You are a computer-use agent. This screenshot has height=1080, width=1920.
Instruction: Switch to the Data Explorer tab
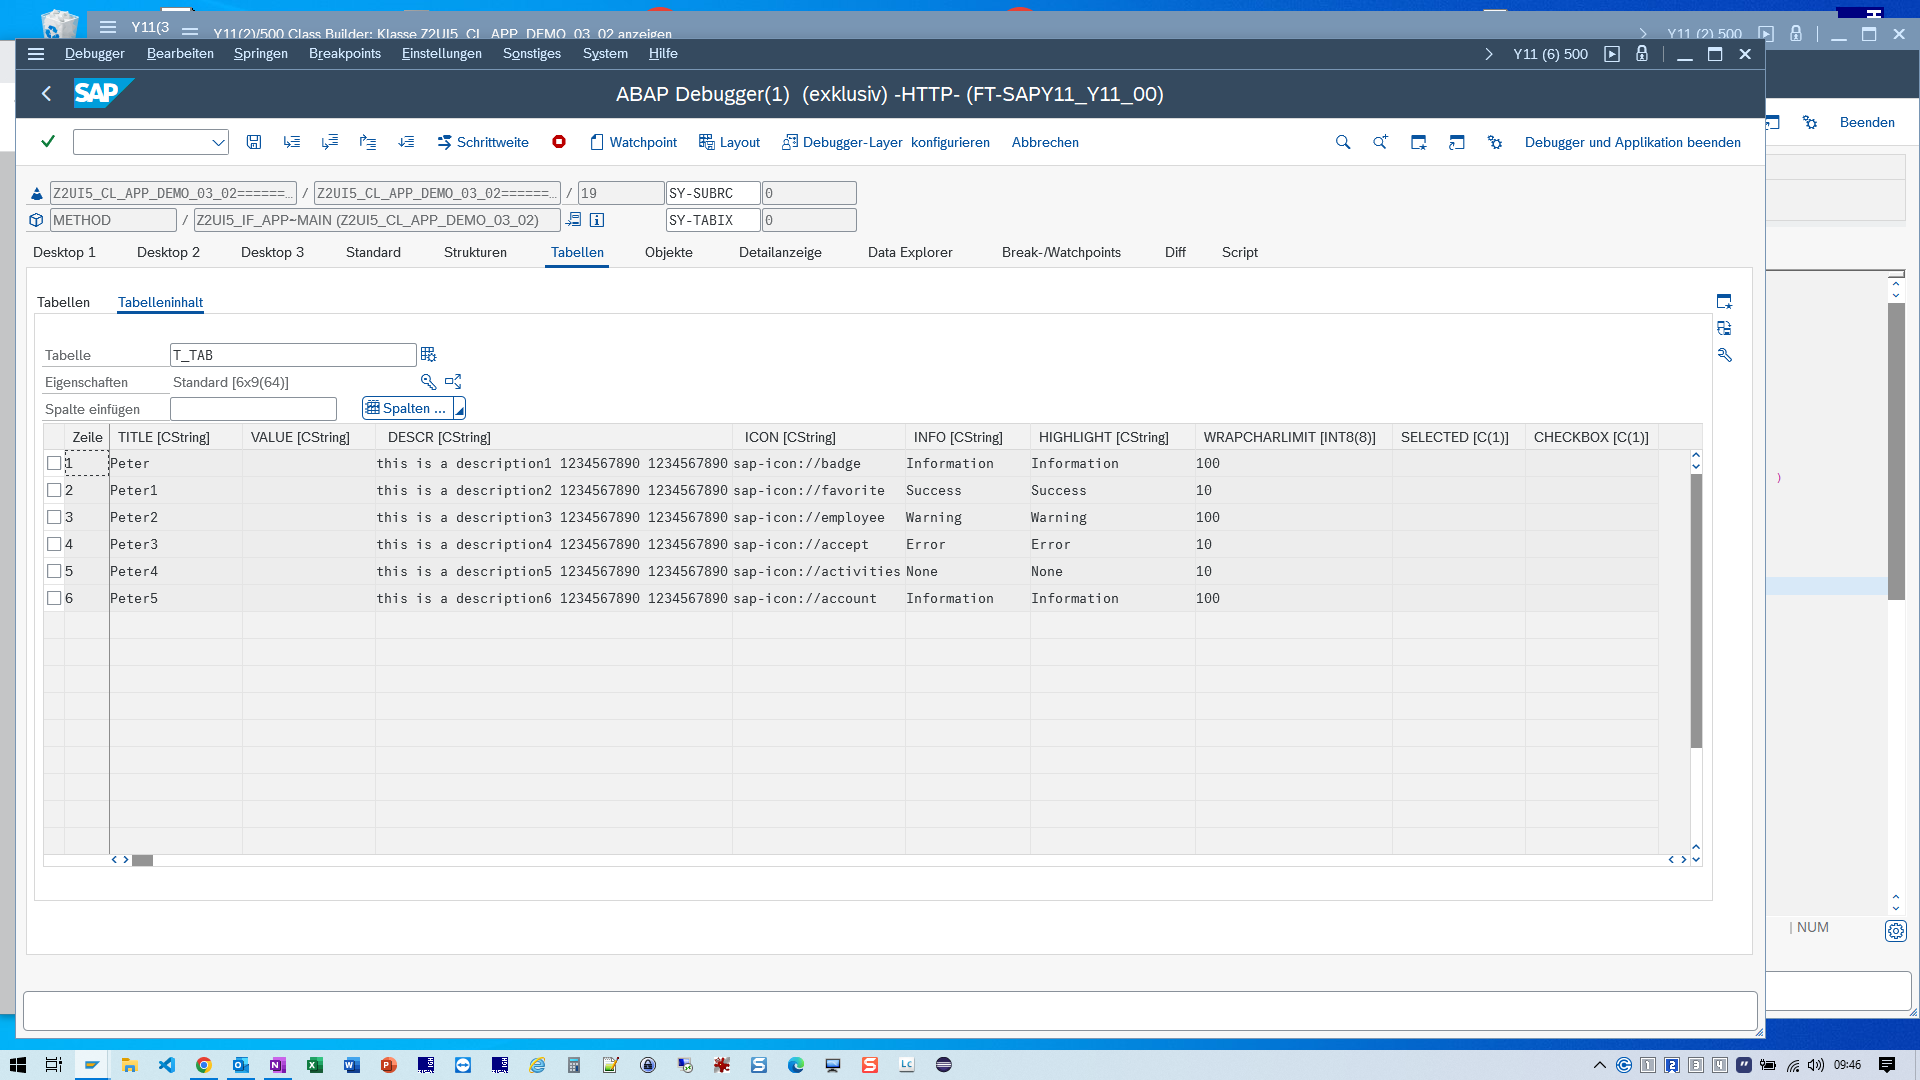[910, 252]
